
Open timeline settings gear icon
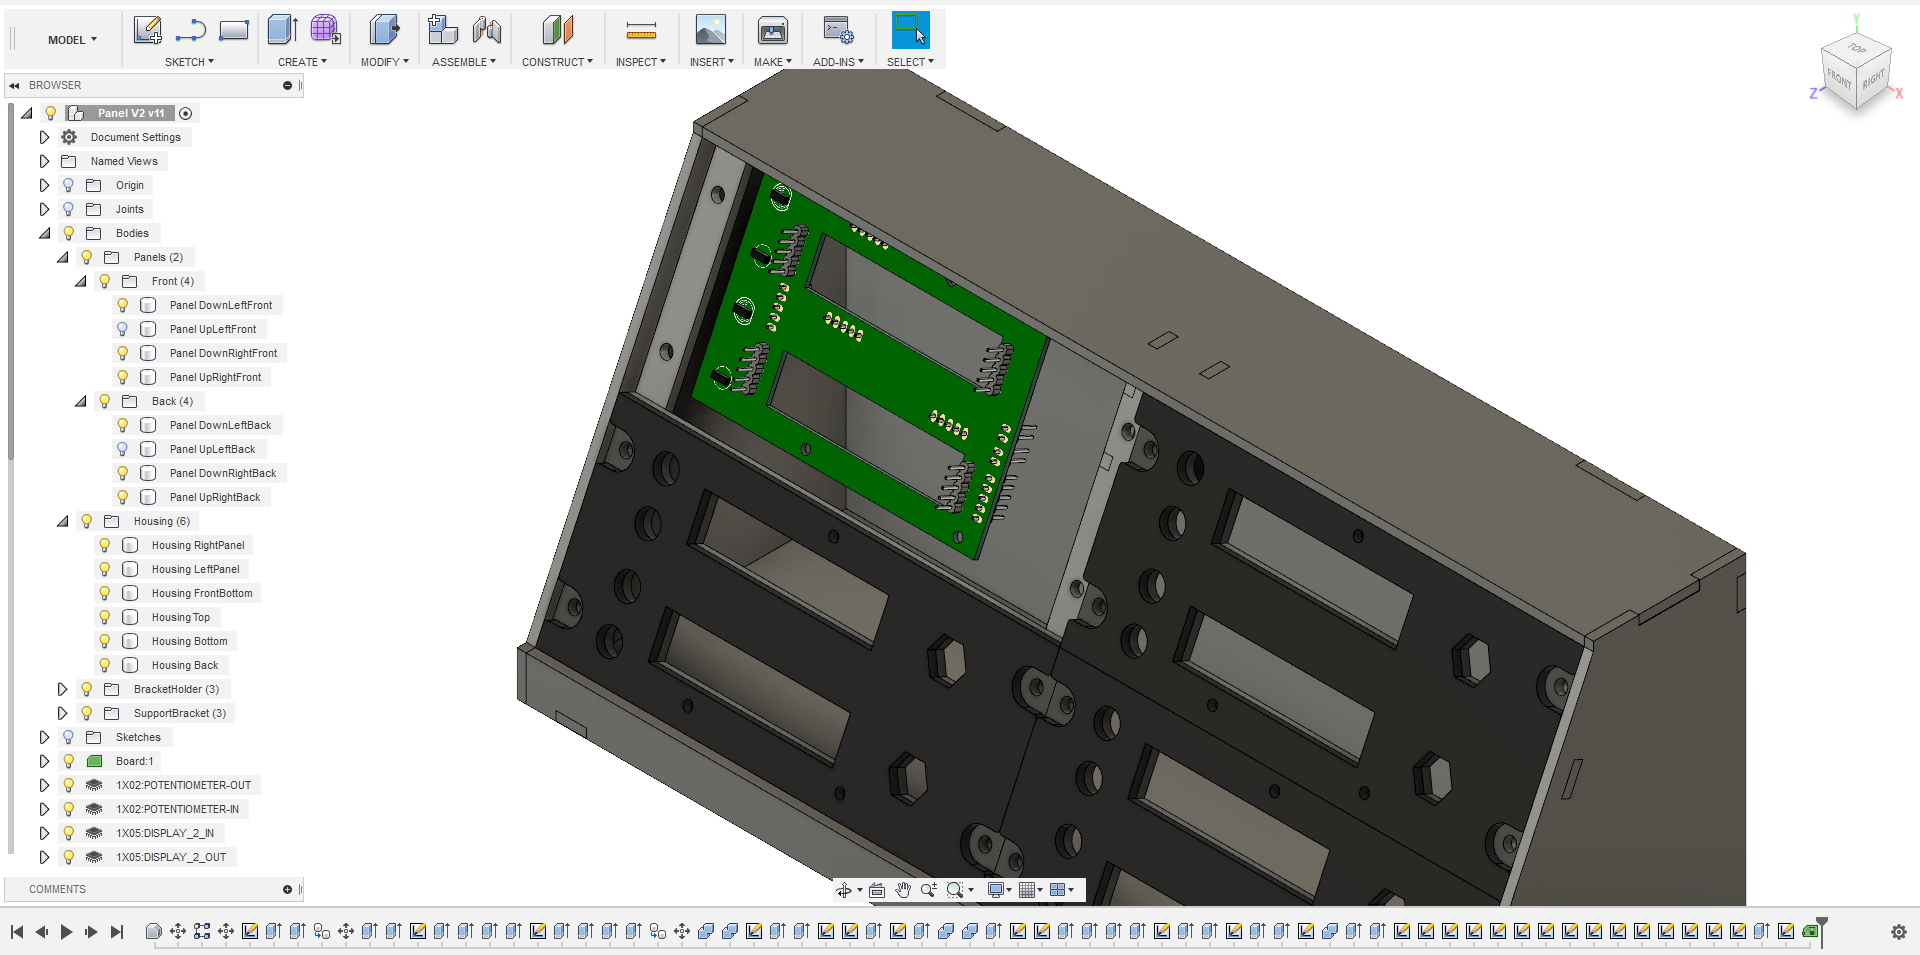coord(1898,932)
